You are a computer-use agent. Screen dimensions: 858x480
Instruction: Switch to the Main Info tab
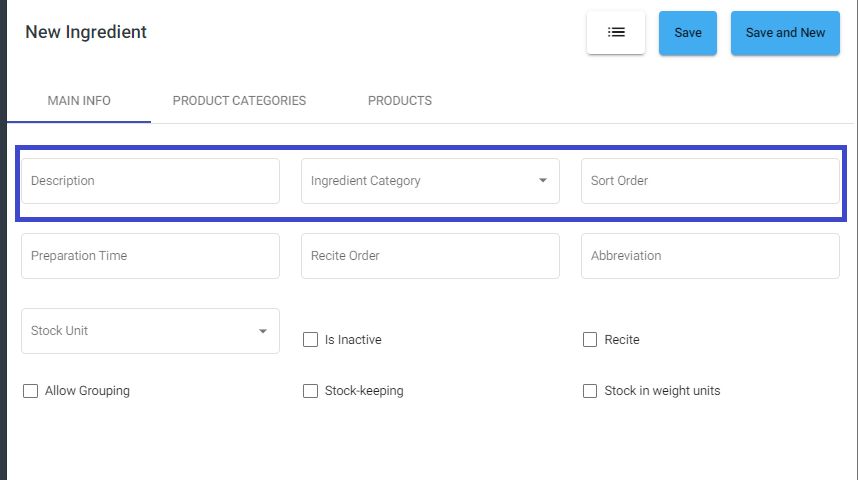[79, 101]
